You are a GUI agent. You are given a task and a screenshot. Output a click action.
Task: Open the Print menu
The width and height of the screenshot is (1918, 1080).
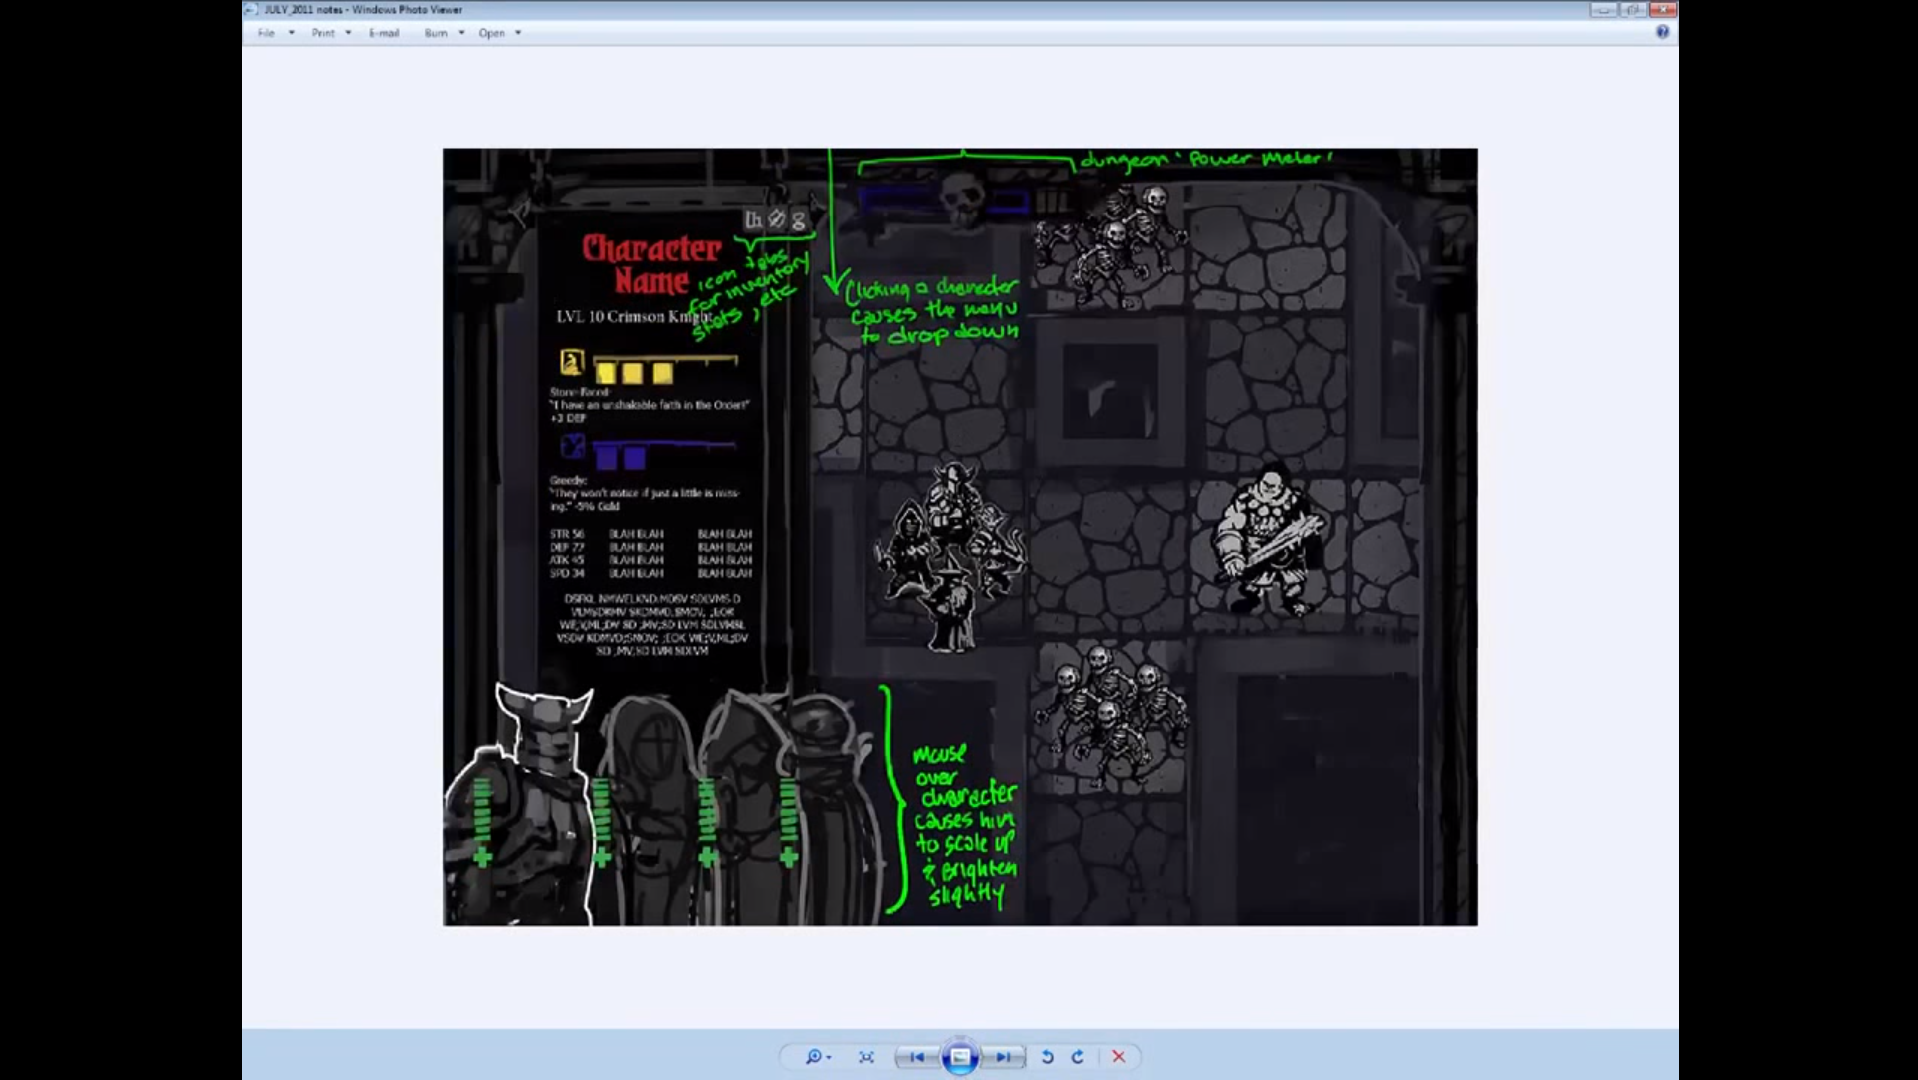[x=331, y=33]
